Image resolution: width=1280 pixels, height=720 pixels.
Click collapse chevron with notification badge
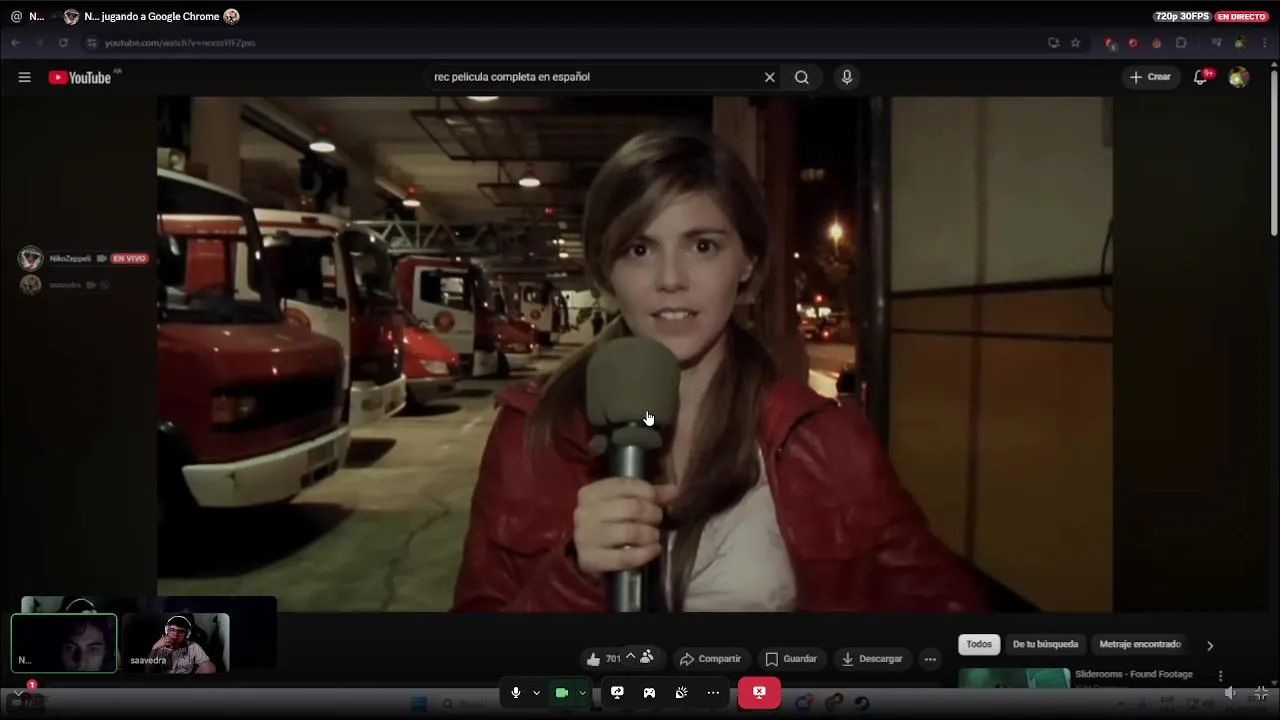[18, 693]
